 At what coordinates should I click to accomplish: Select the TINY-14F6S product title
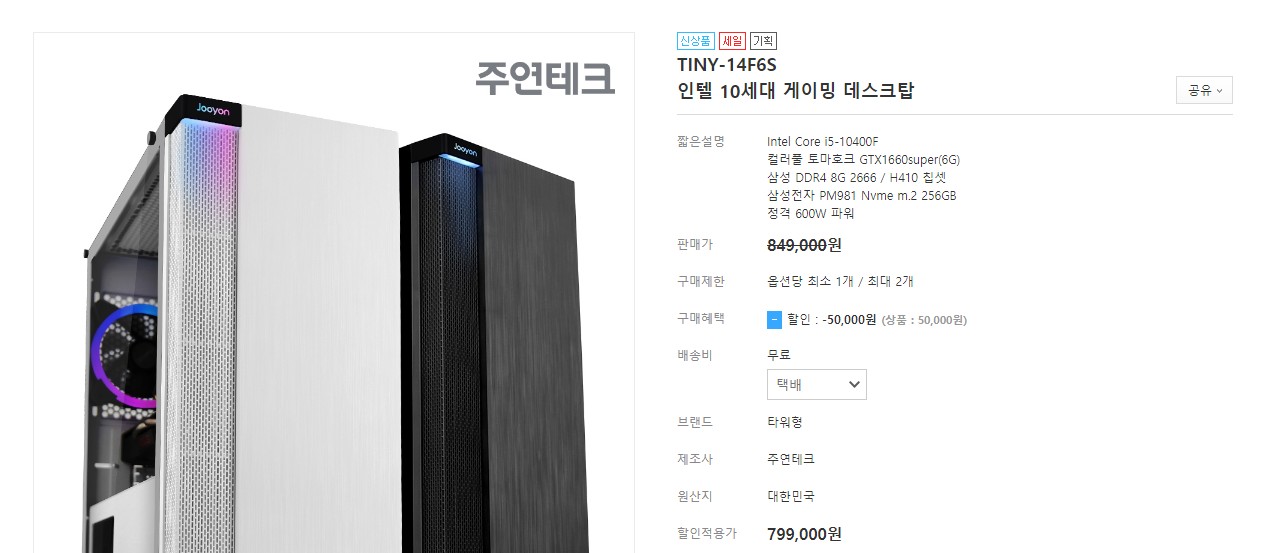726,65
